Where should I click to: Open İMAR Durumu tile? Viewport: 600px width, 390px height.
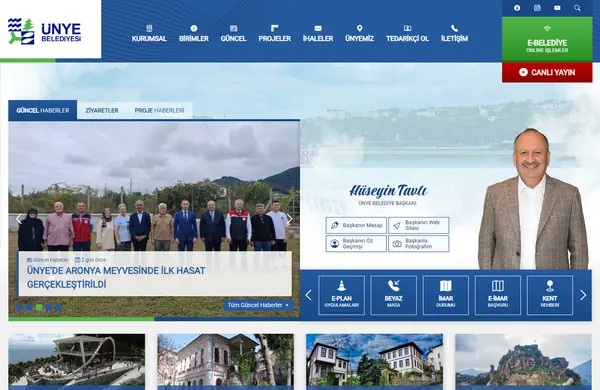point(446,295)
